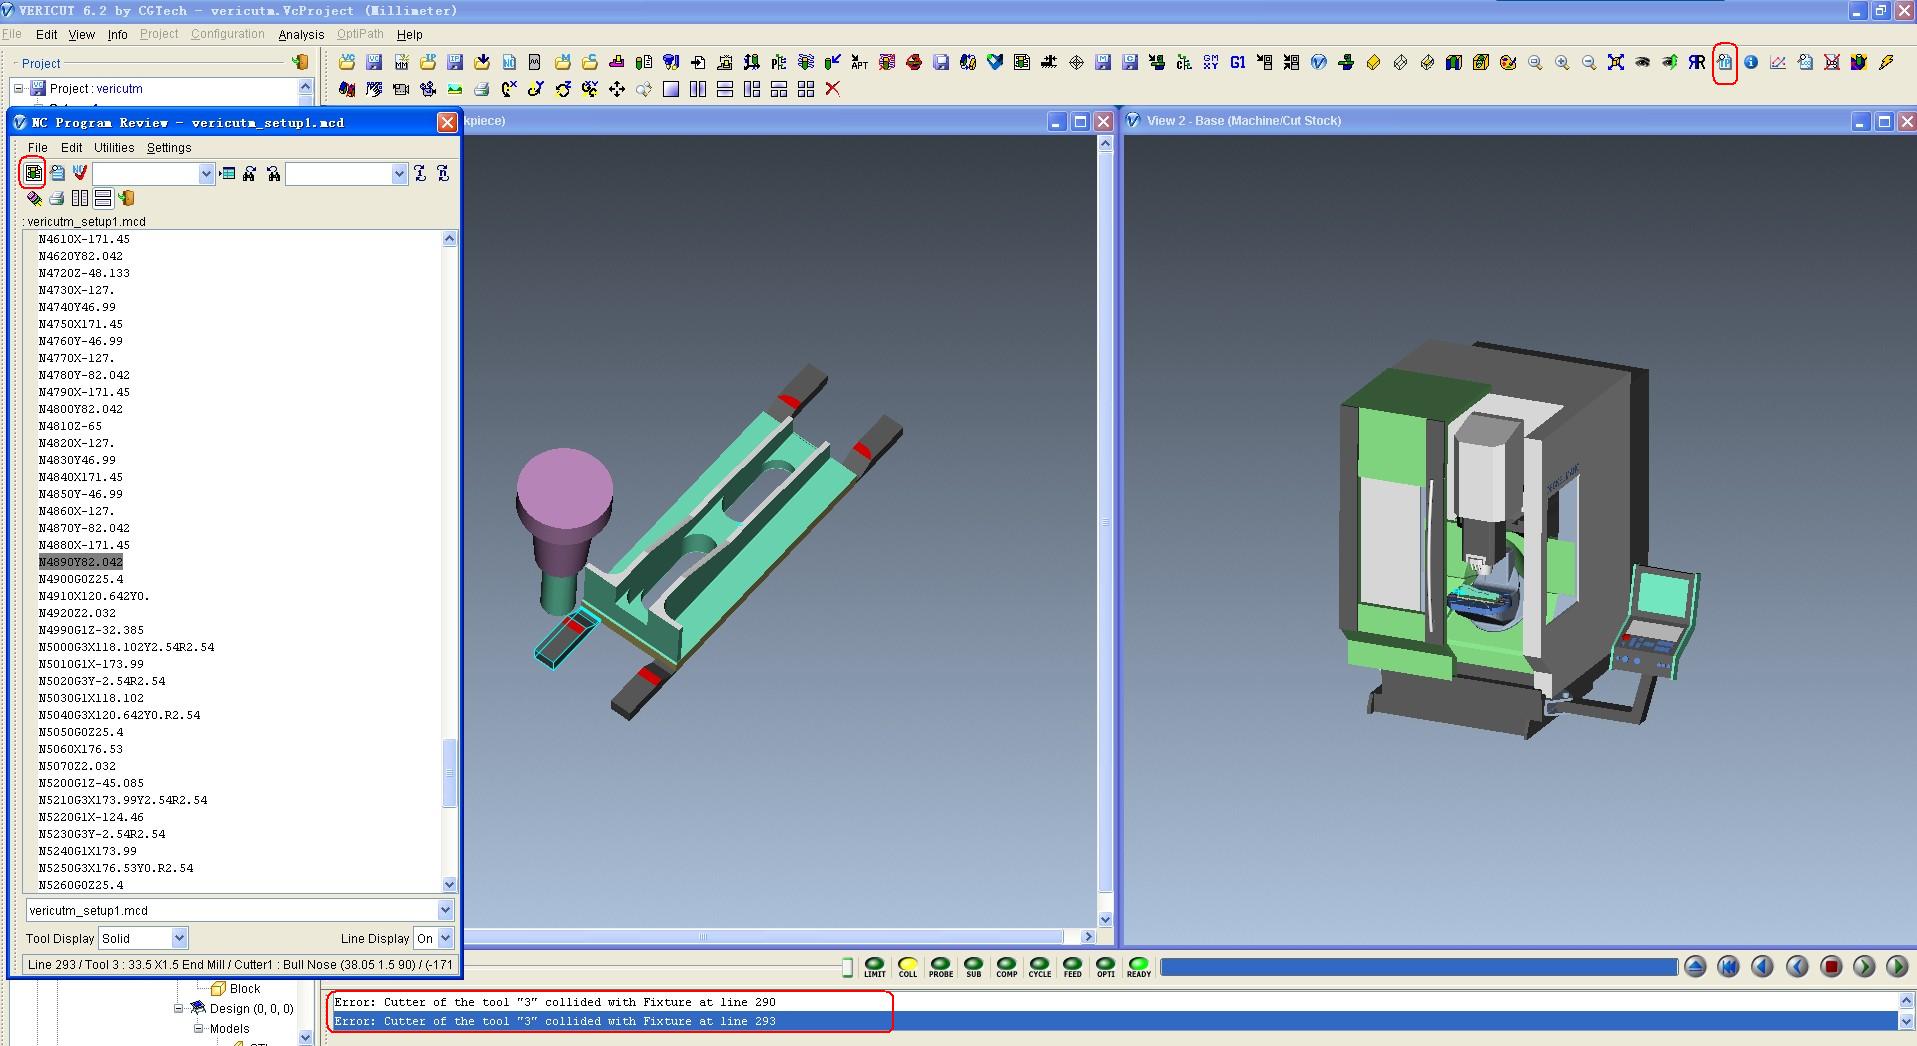
Task: Collapse the Project : vericutm tree node
Action: (18, 88)
